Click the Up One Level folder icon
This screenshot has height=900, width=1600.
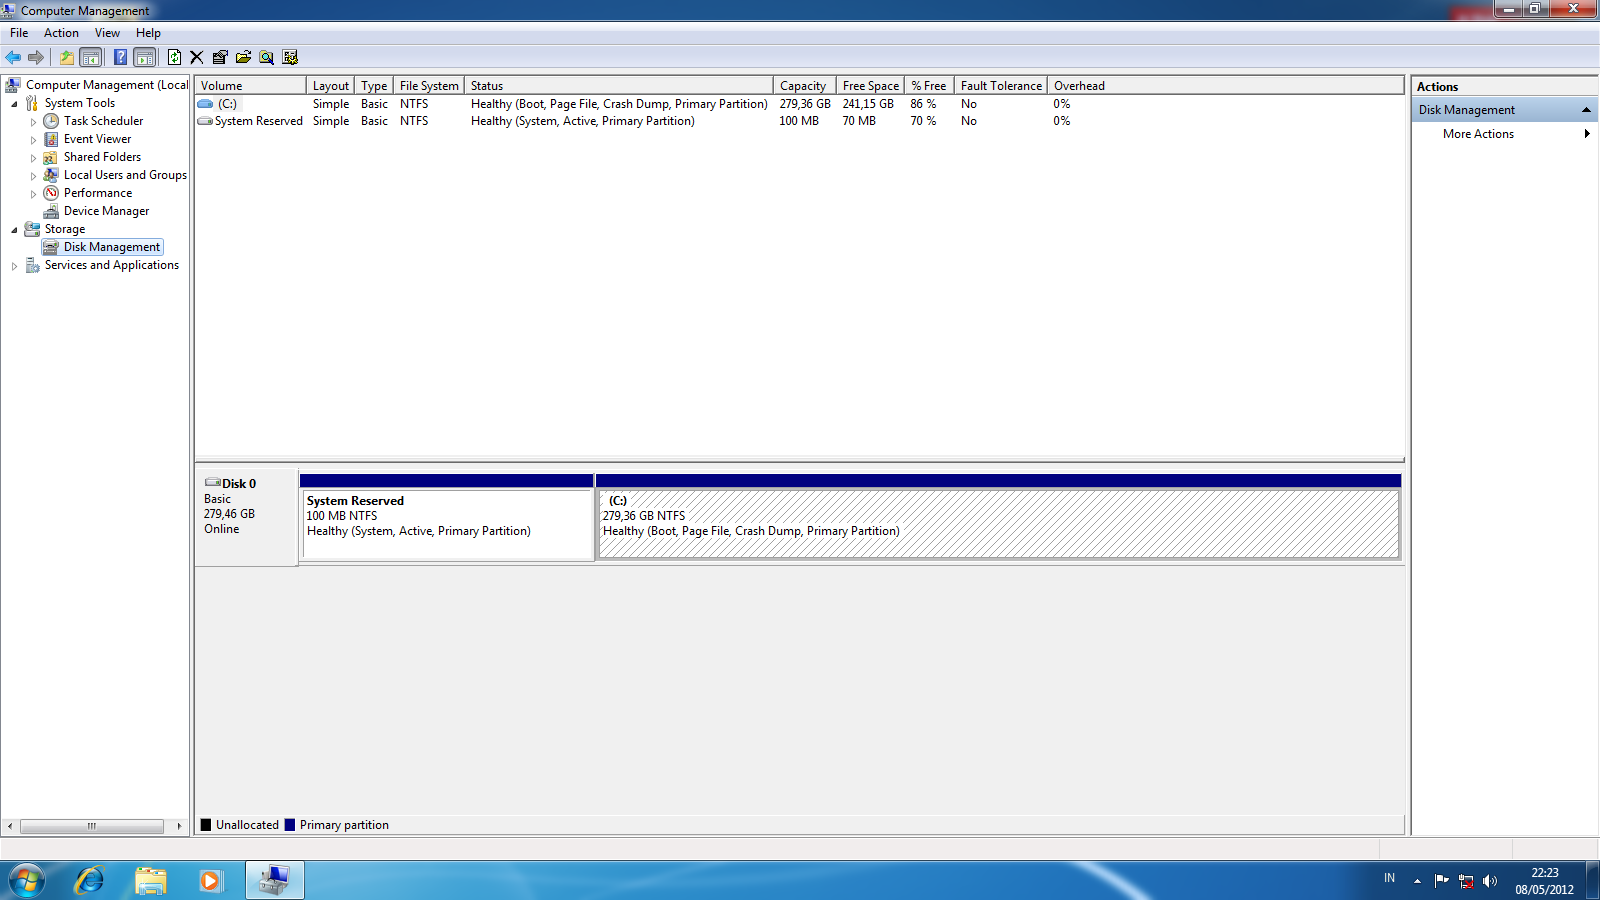click(x=66, y=57)
